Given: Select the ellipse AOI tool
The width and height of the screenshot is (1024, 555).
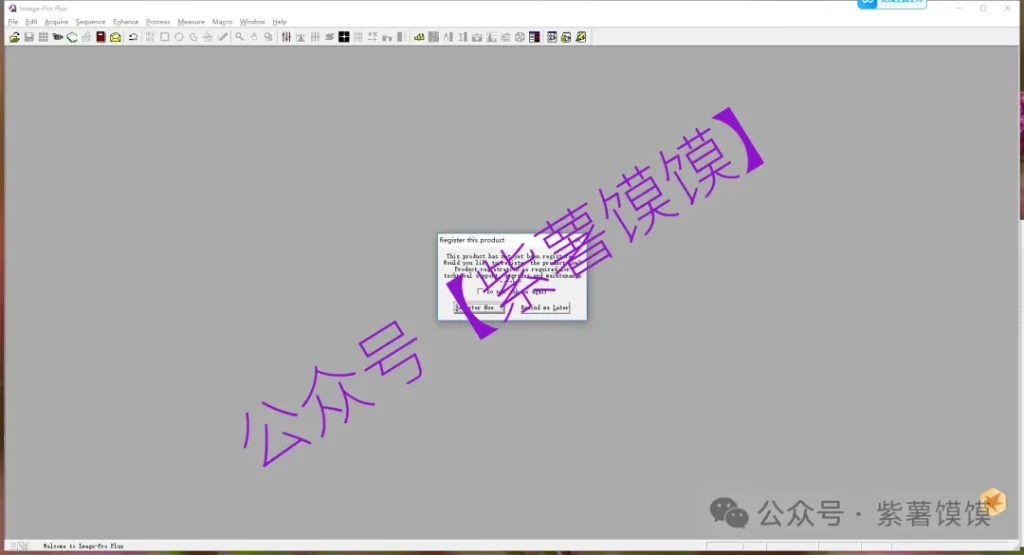Looking at the screenshot, I should [x=179, y=37].
